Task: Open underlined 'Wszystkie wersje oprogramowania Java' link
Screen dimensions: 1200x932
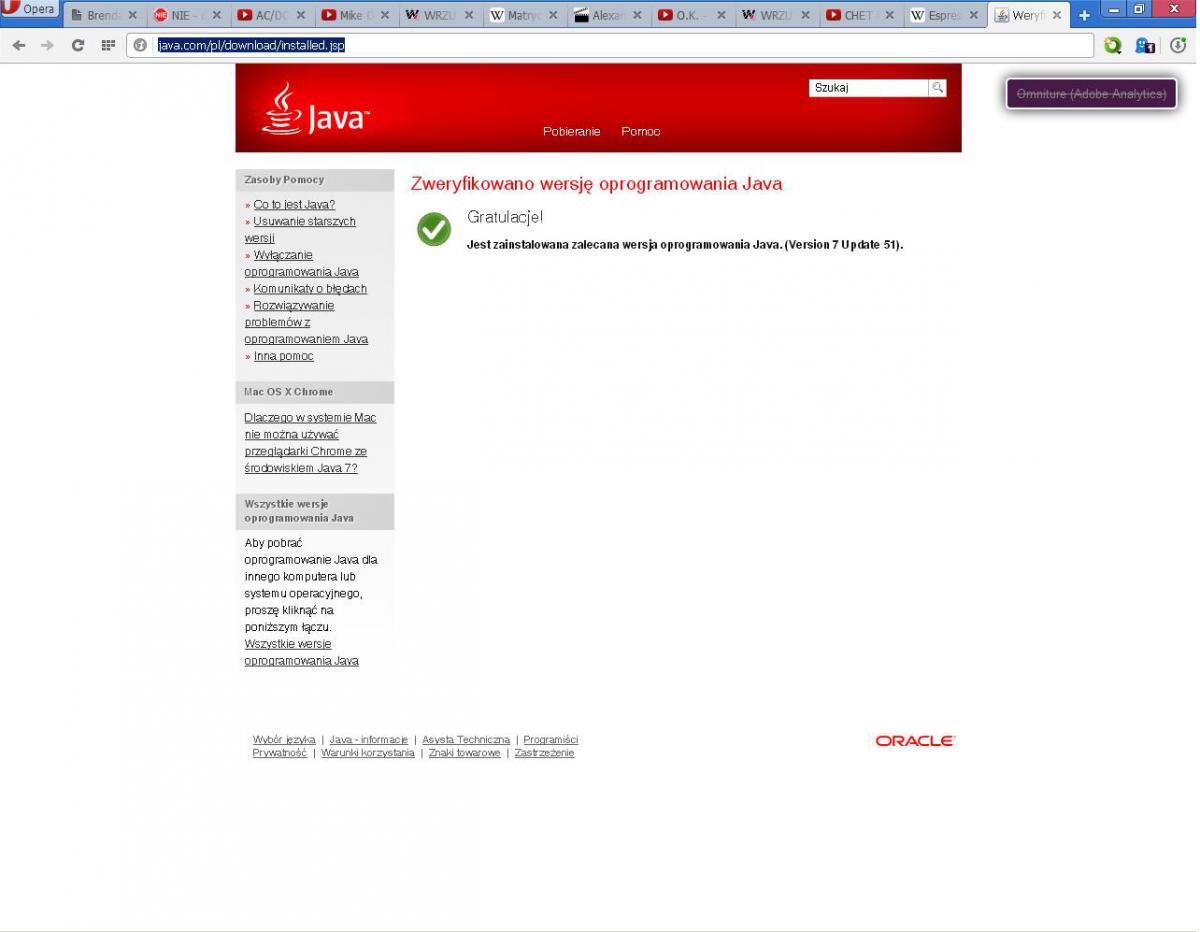Action: pyautogui.click(x=301, y=653)
